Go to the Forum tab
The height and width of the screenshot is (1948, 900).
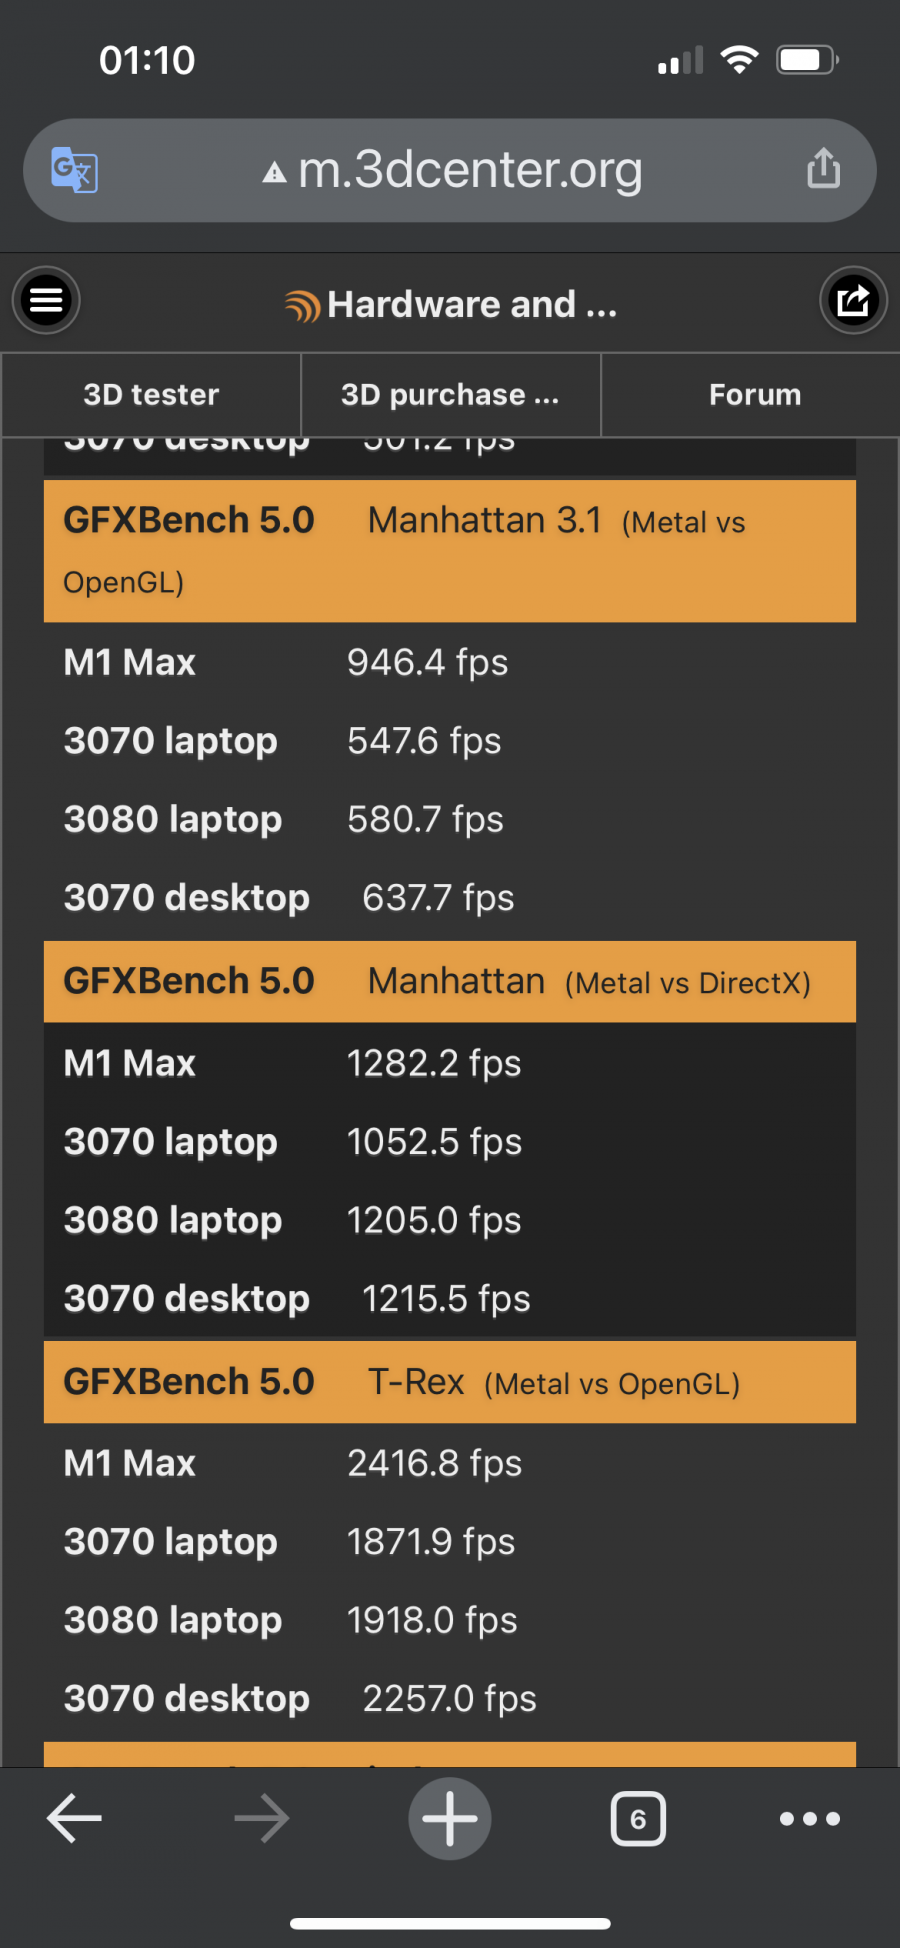(755, 395)
